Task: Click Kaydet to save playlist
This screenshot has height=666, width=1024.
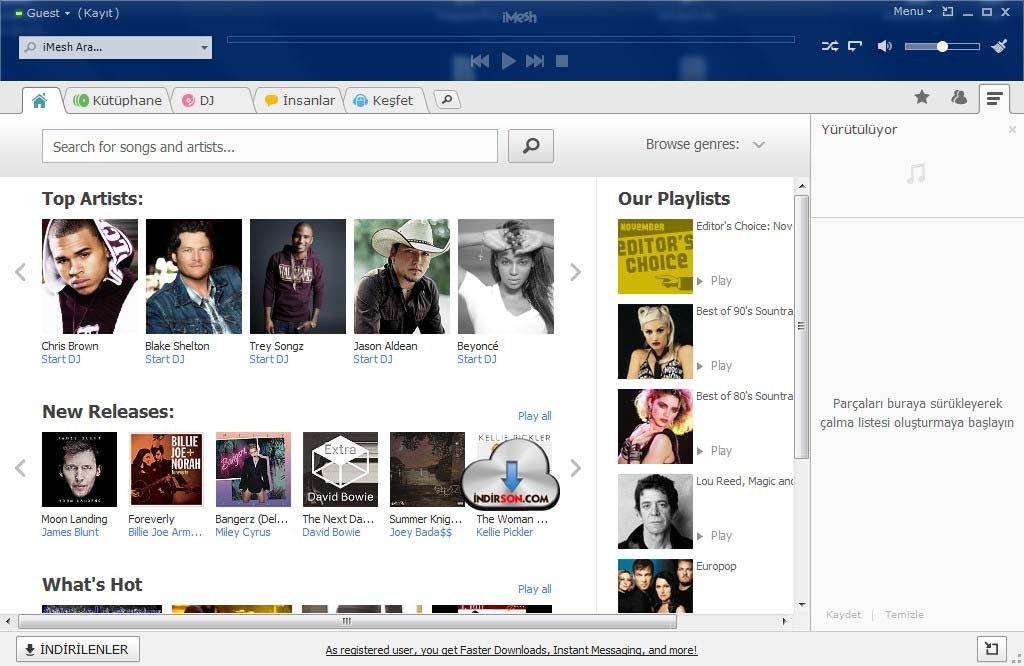Action: coord(843,614)
